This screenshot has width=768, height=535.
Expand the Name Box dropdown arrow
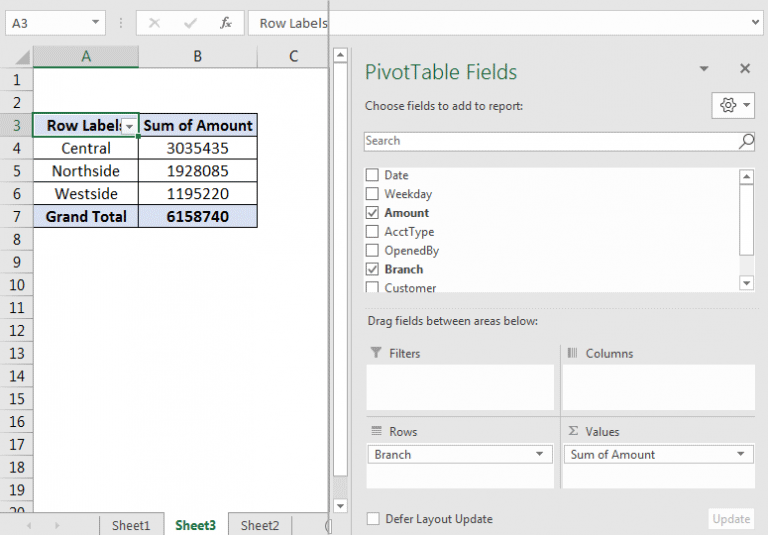coord(96,22)
